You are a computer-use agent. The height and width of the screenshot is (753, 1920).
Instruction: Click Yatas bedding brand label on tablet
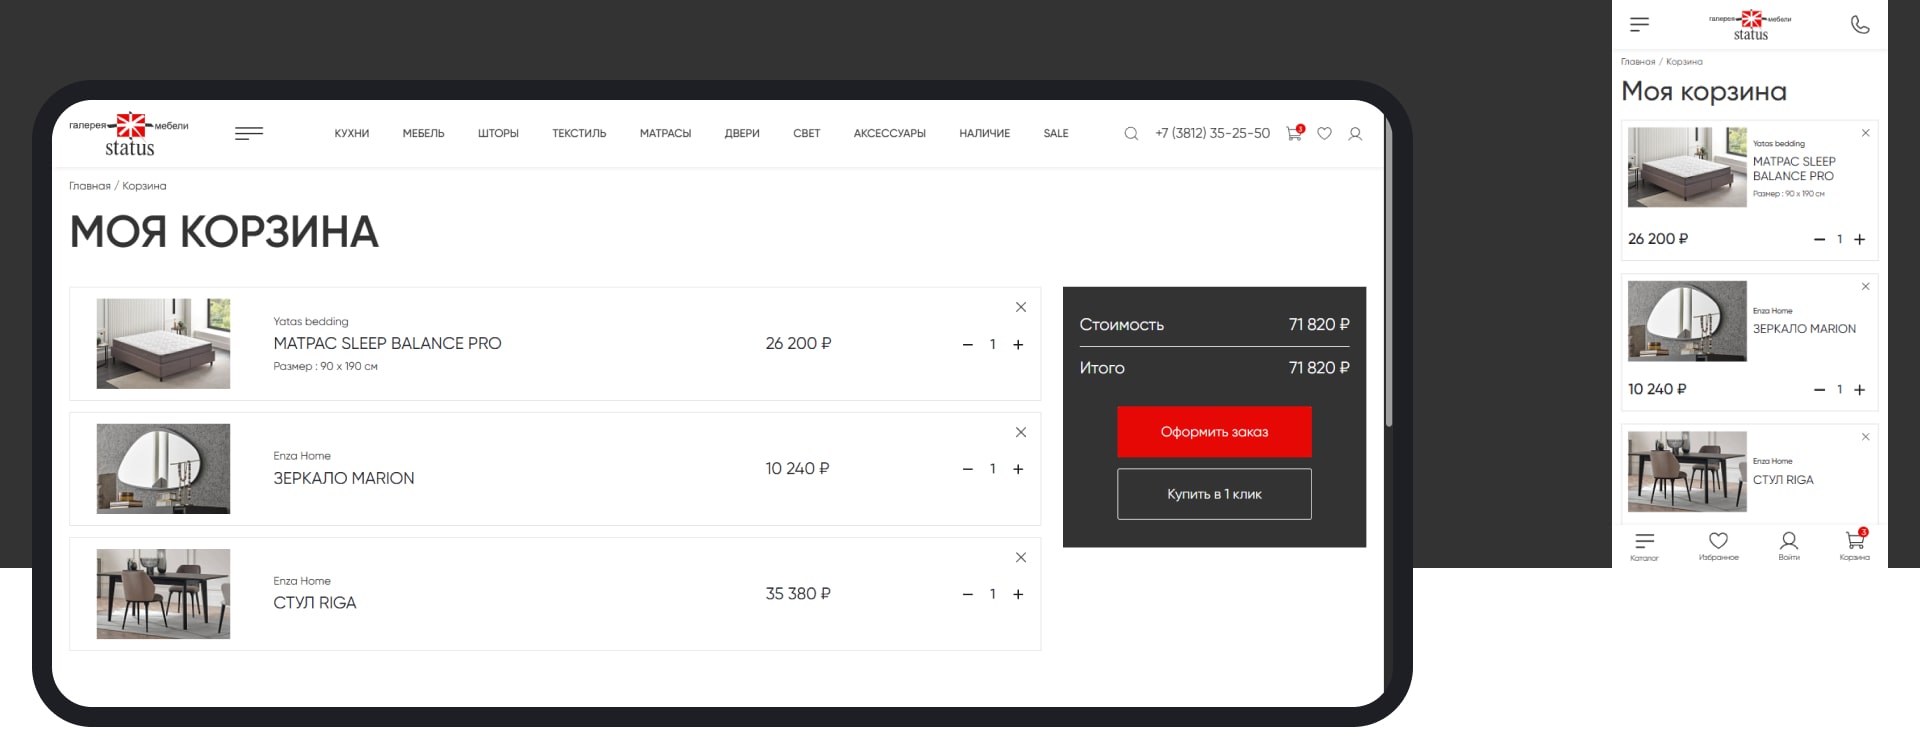click(x=311, y=322)
